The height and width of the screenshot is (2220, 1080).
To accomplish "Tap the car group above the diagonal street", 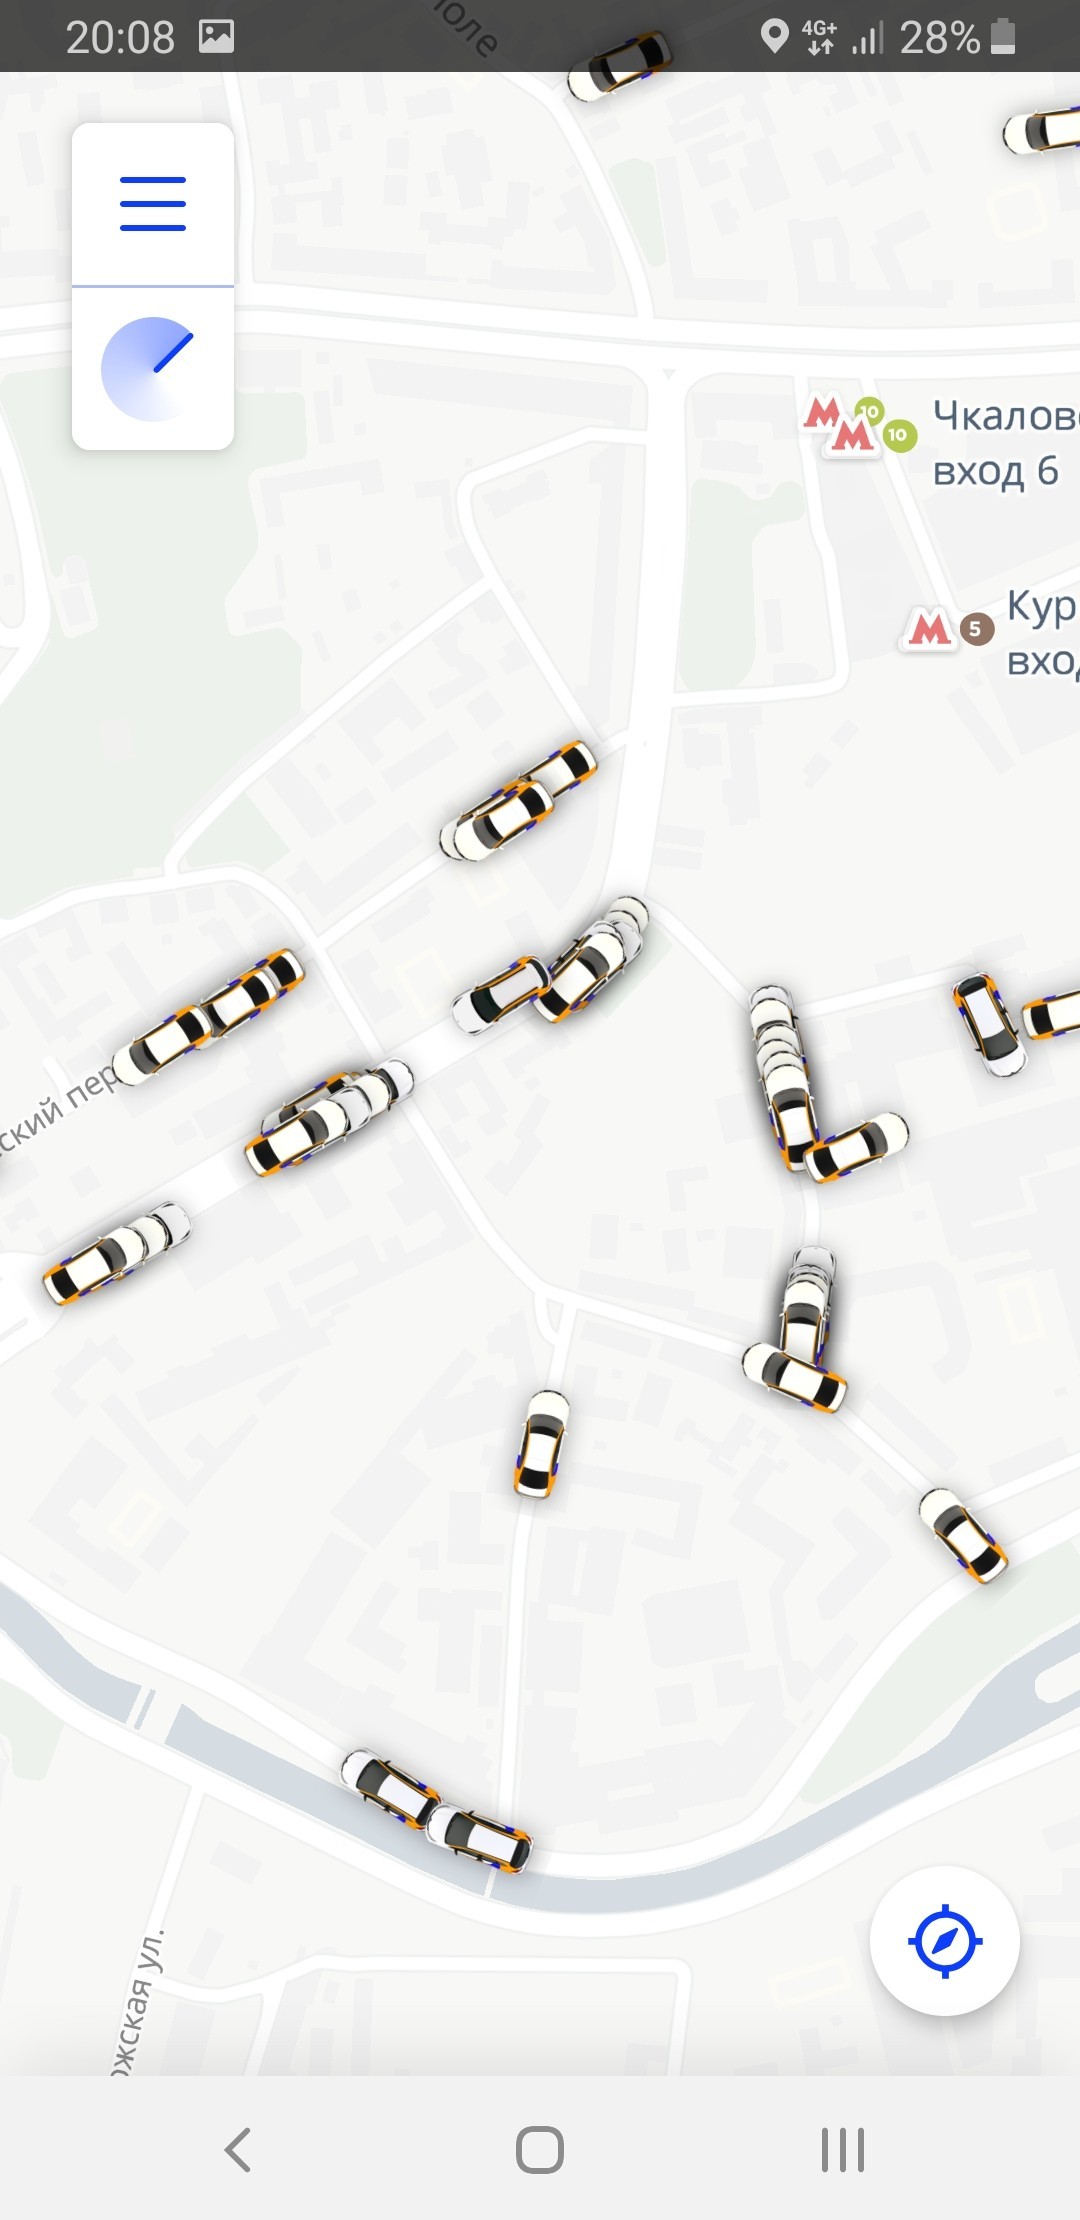I will [518, 801].
